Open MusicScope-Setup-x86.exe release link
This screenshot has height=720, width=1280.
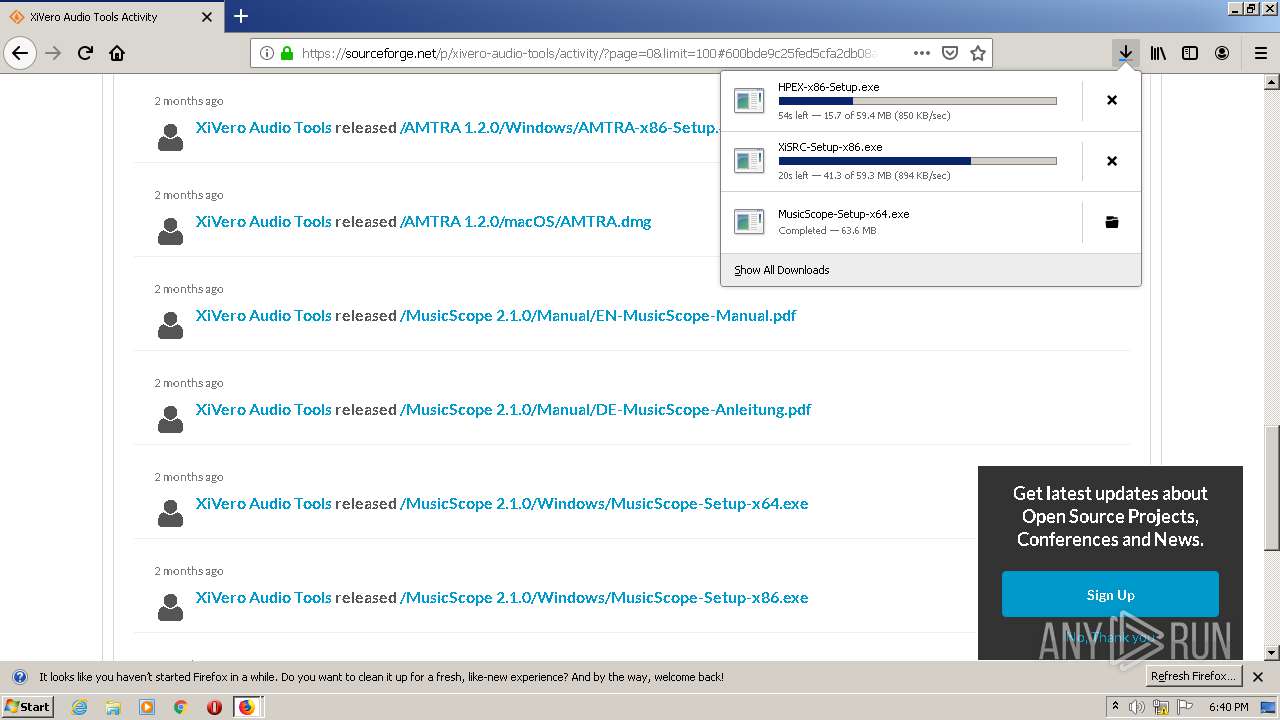click(604, 597)
